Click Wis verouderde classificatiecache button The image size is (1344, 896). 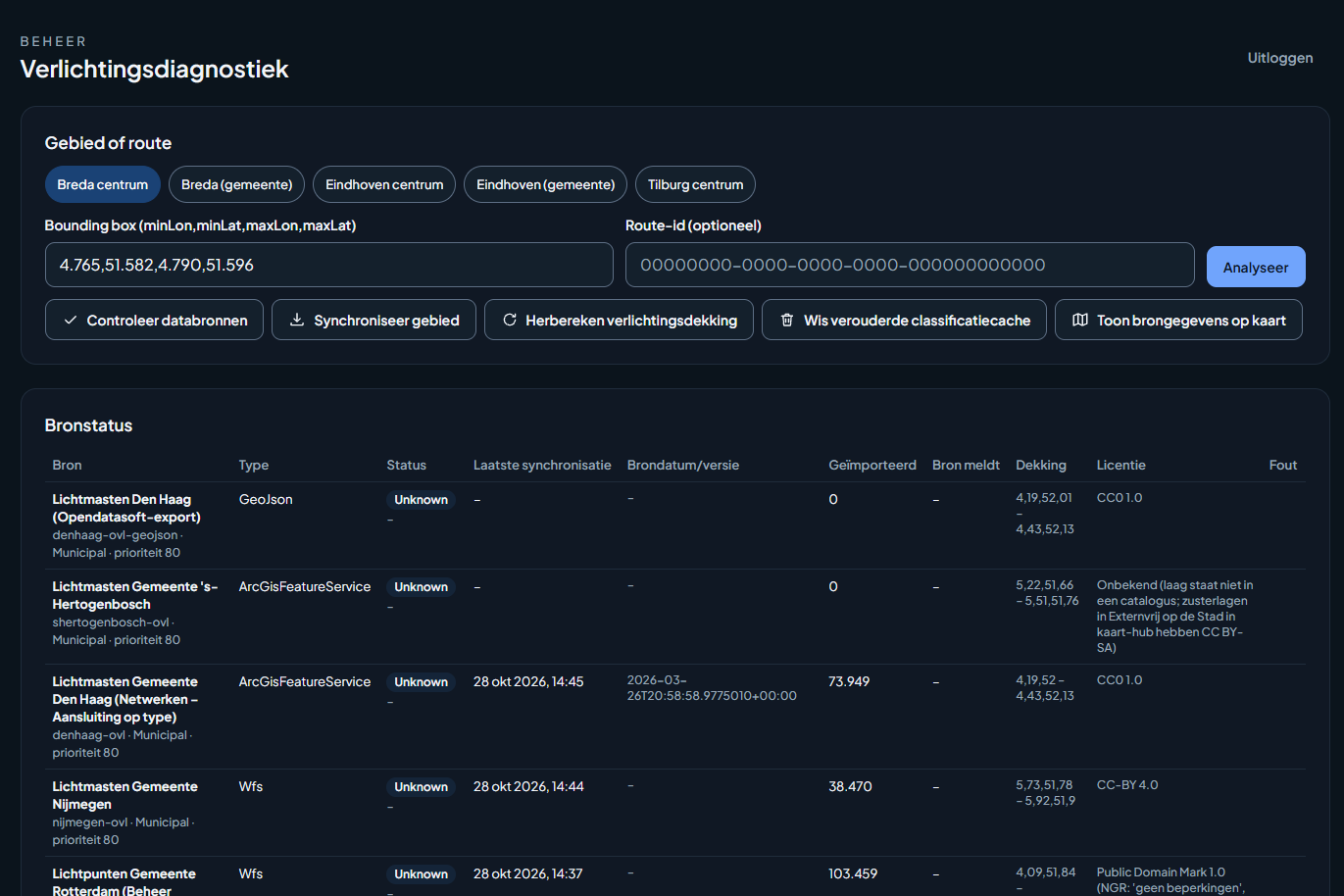(x=904, y=320)
